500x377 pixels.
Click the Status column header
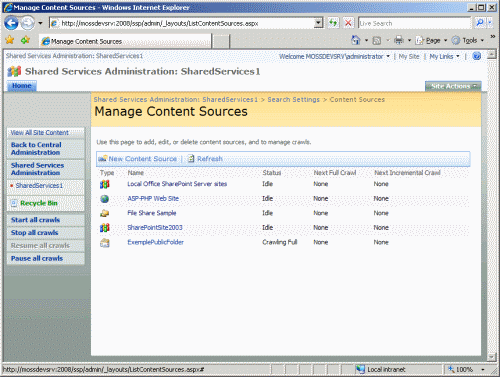[272, 173]
